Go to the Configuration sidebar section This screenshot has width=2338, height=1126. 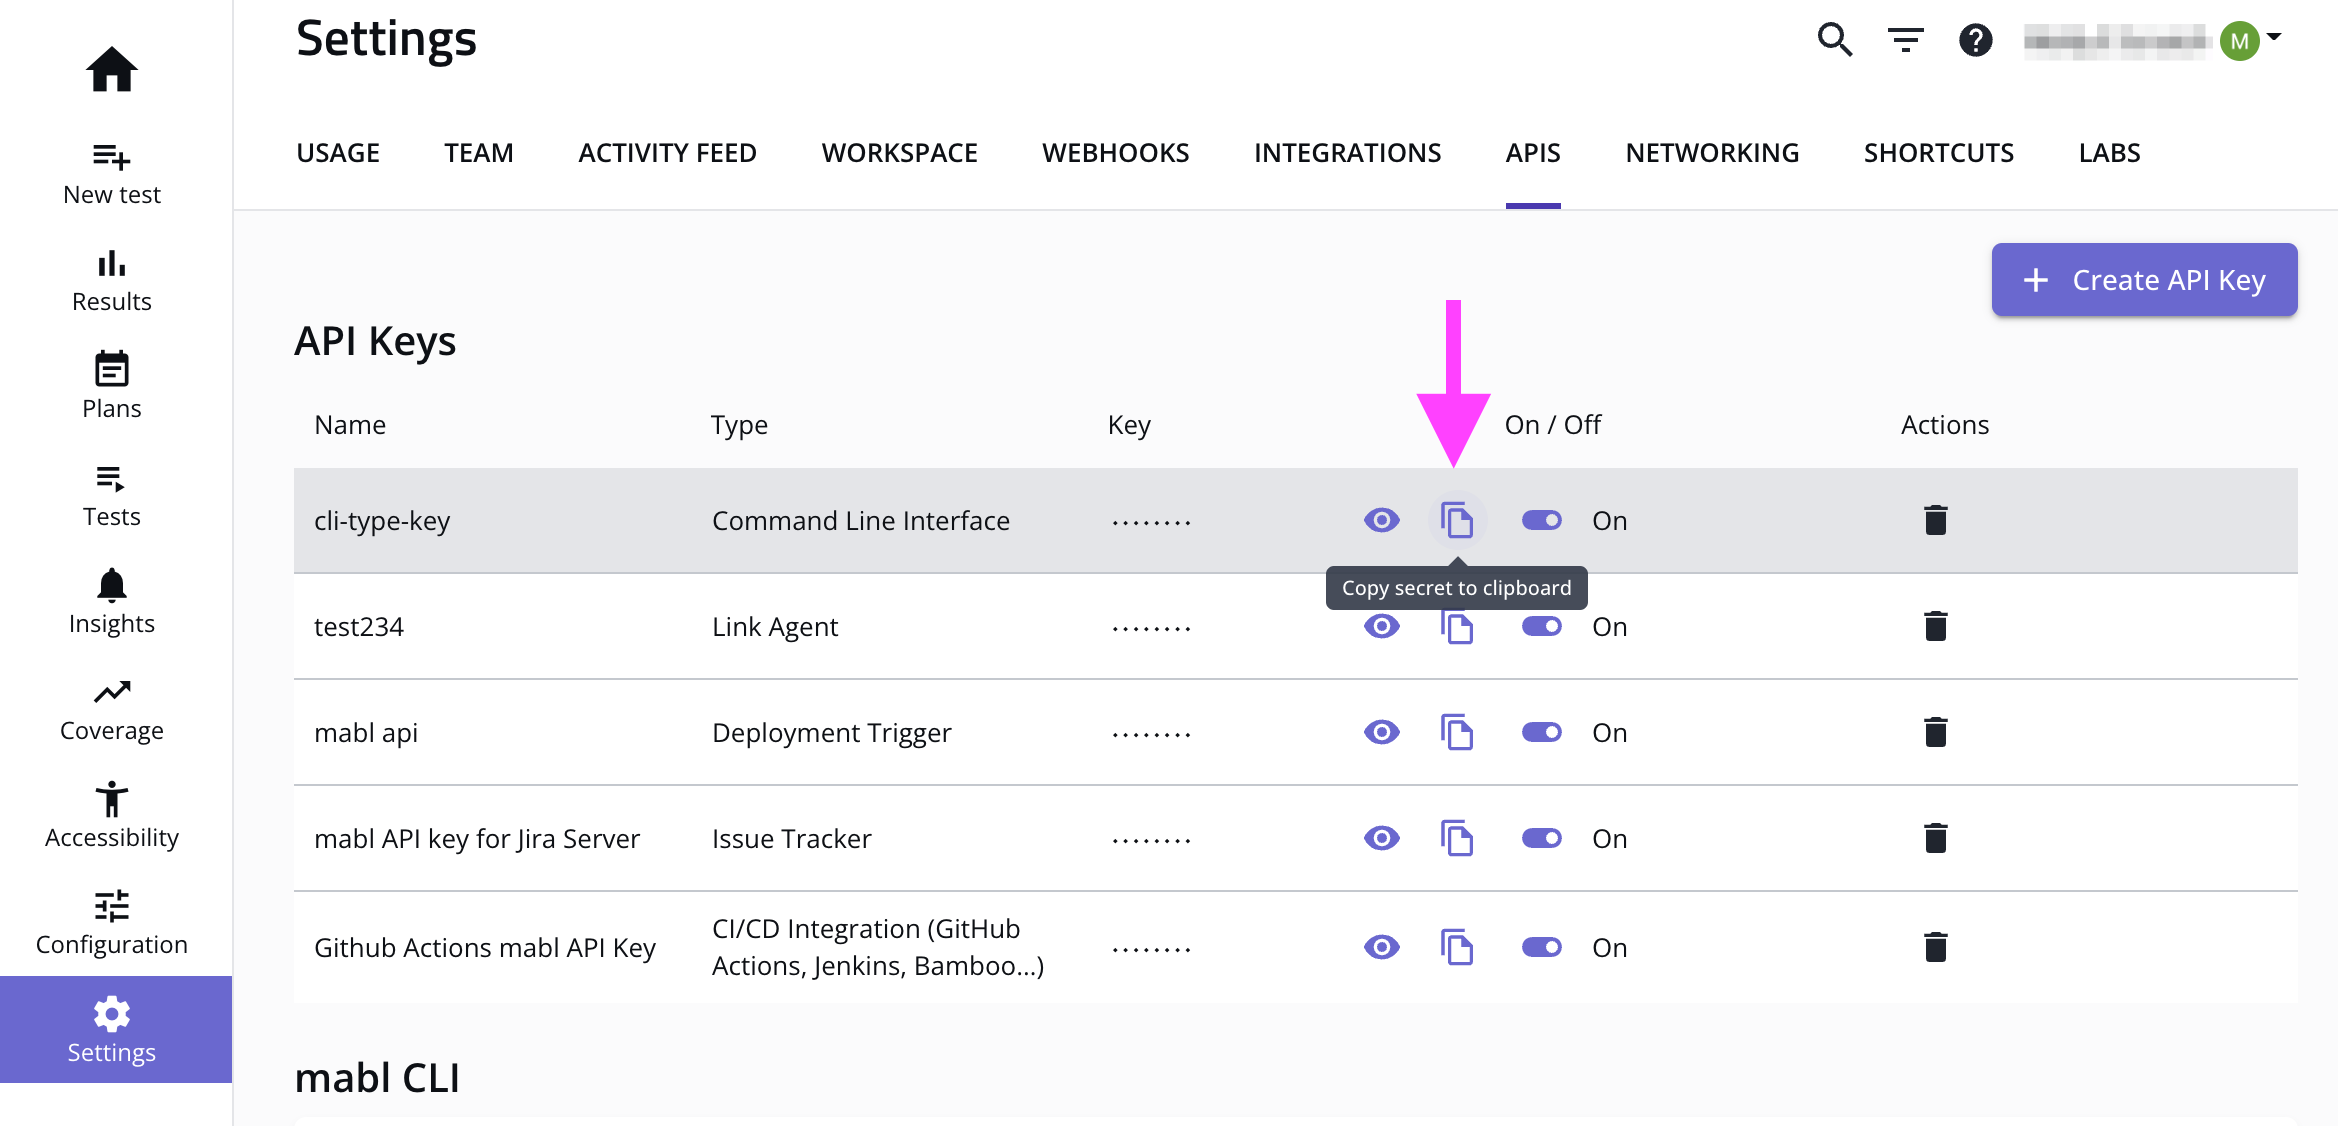point(111,923)
